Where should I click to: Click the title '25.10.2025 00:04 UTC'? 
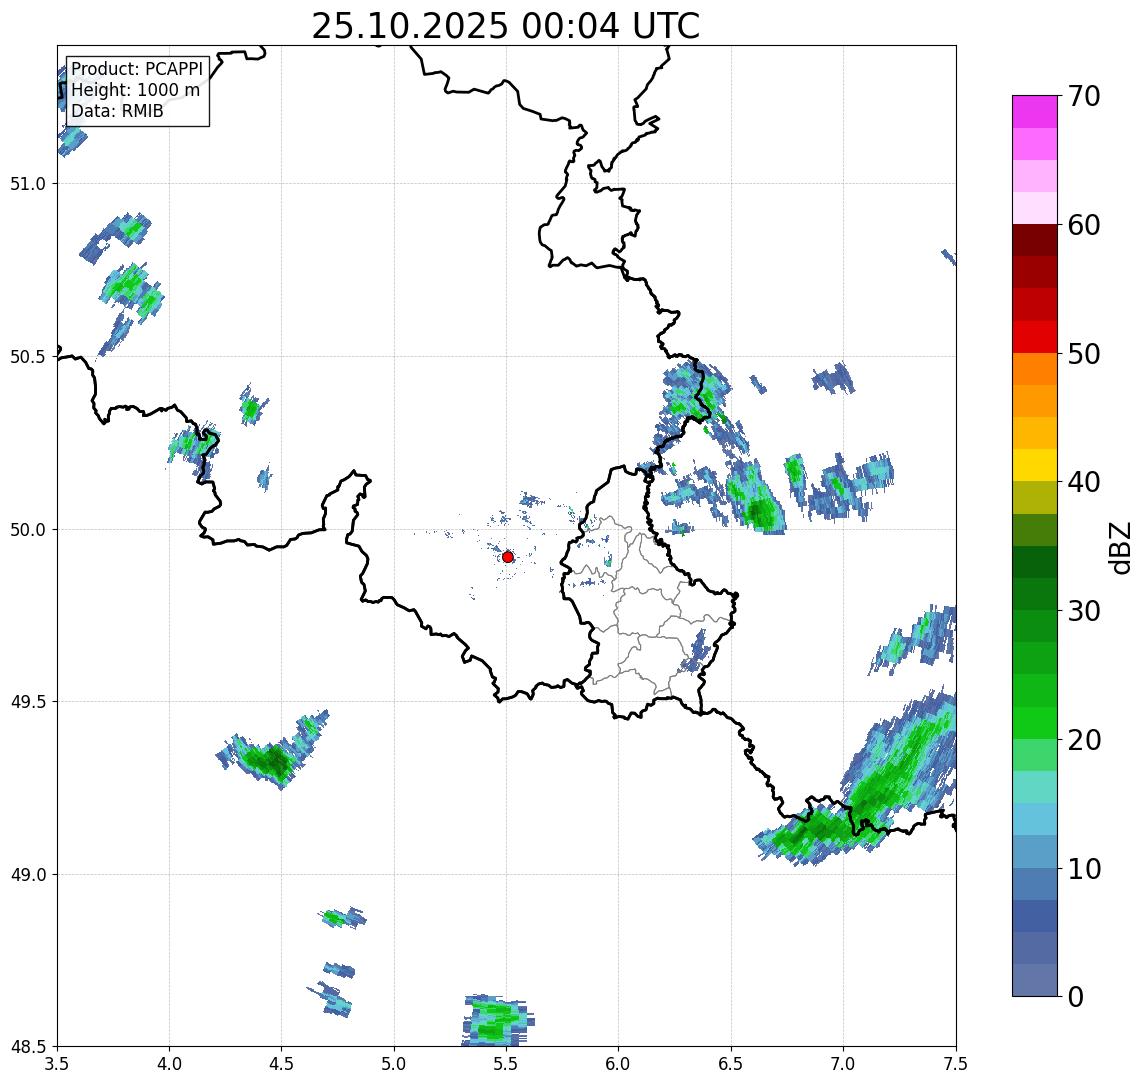click(506, 26)
